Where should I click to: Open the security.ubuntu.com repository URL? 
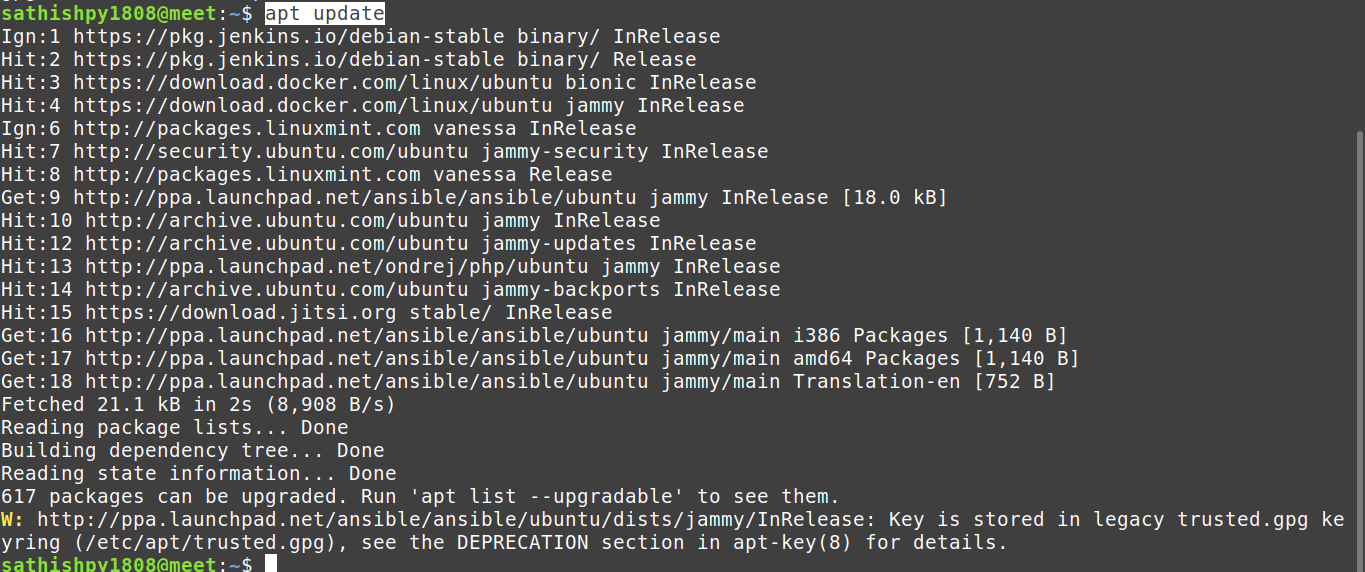coord(270,152)
